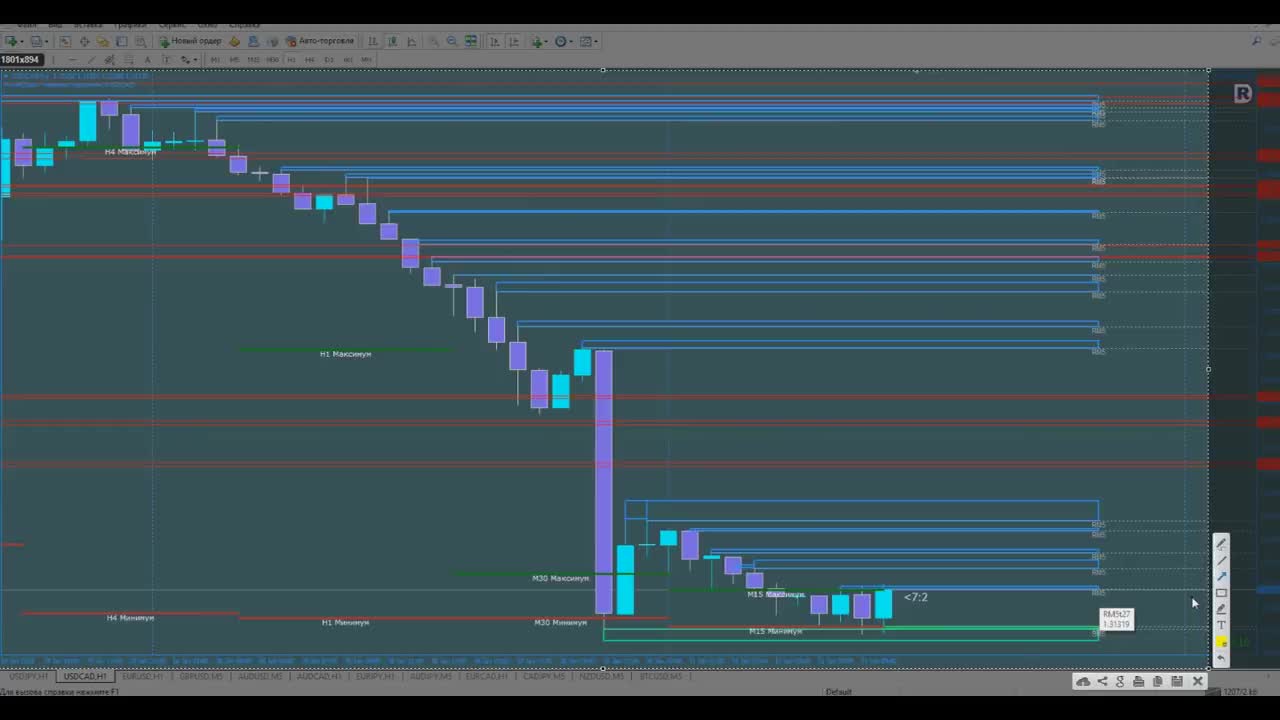Click the 'H4 Минимум' chart label

coord(130,618)
